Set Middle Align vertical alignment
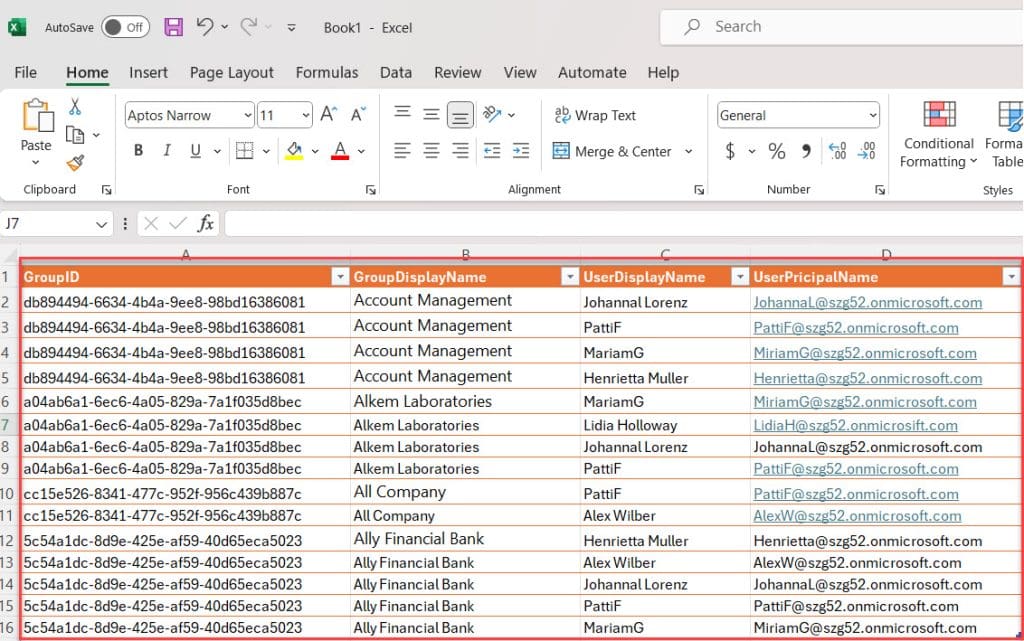Screen dimensions: 1024x641 click(431, 114)
